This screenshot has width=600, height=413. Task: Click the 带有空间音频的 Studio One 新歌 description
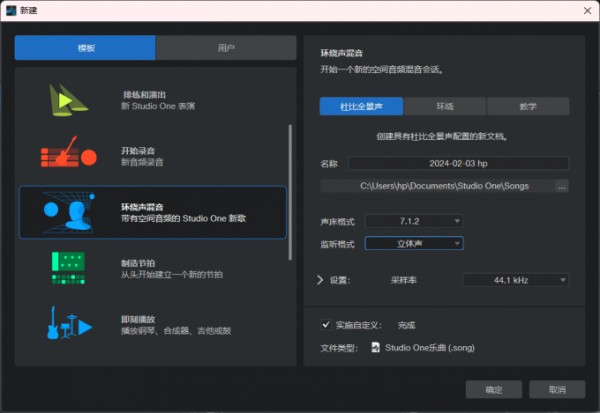(x=183, y=219)
